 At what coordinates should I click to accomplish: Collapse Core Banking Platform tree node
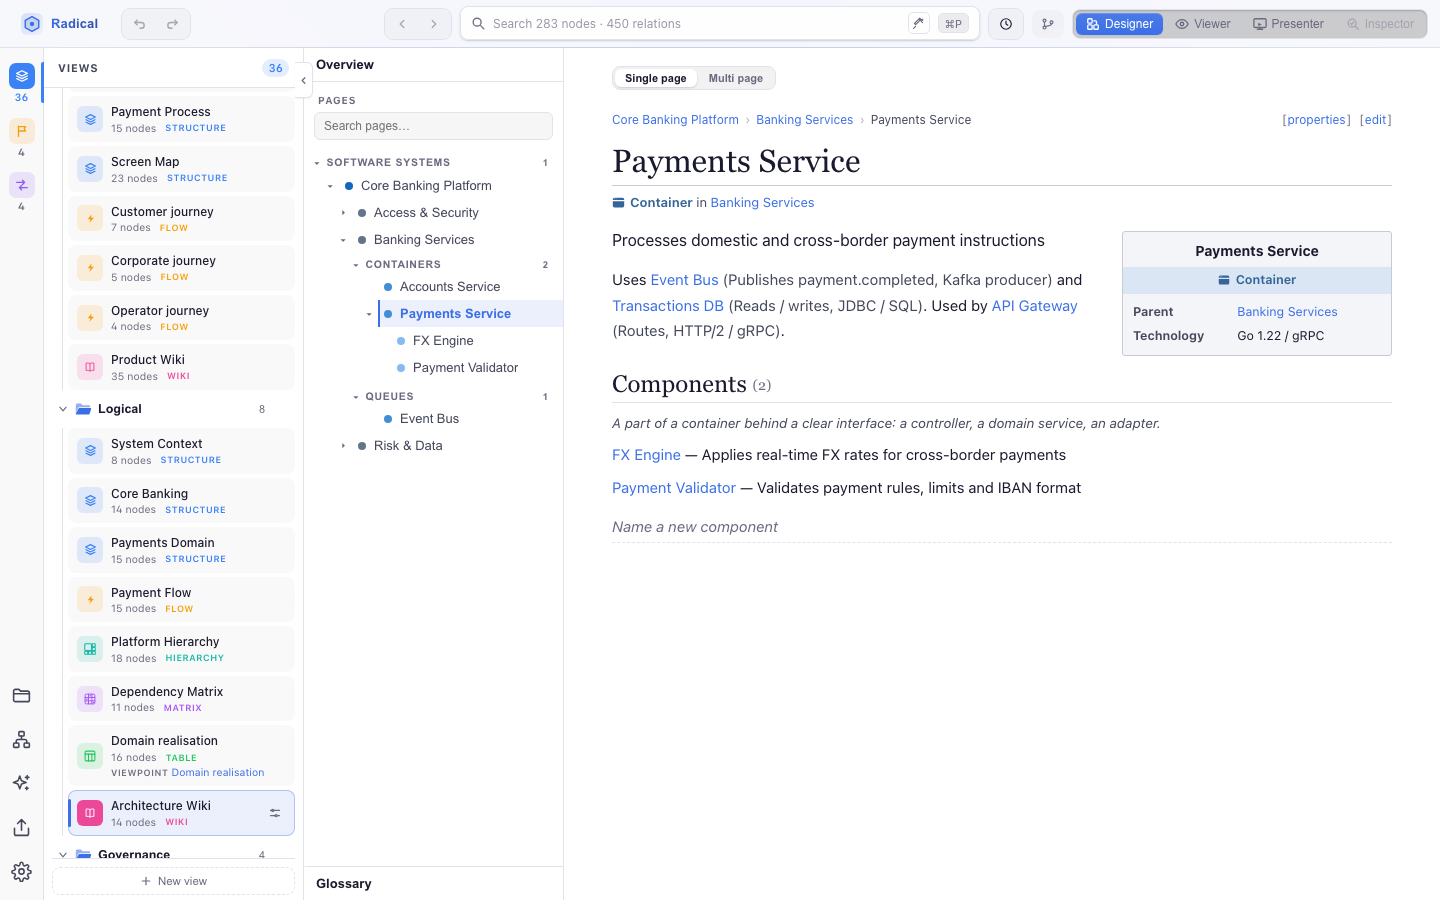(330, 186)
